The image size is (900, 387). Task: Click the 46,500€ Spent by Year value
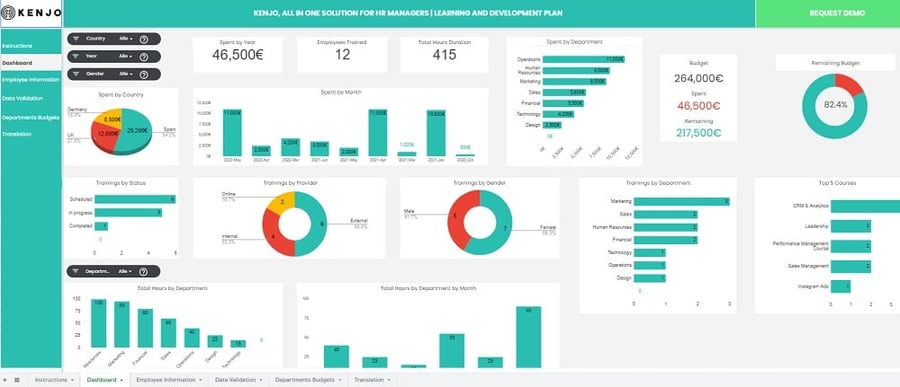click(x=237, y=55)
